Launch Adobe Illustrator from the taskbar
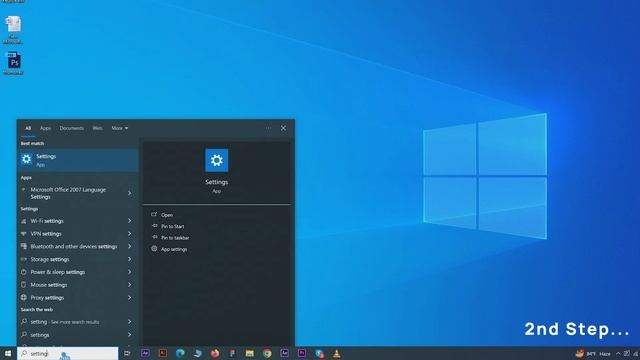 click(162, 353)
